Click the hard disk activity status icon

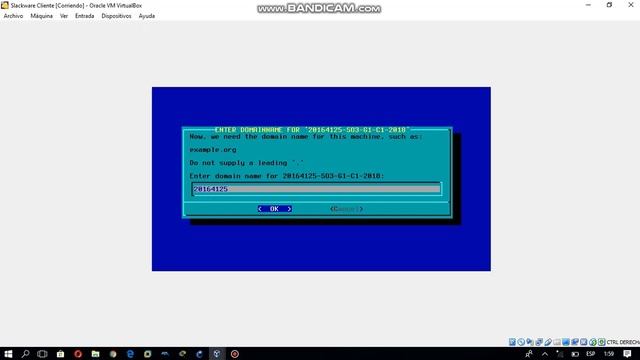pyautogui.click(x=512, y=342)
